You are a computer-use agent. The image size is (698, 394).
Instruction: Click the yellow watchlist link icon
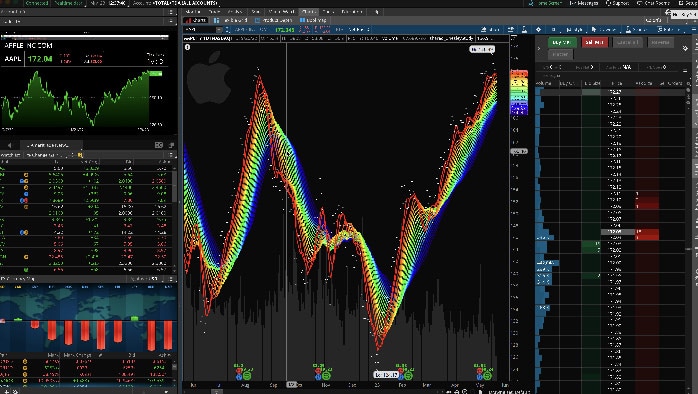tap(81, 155)
